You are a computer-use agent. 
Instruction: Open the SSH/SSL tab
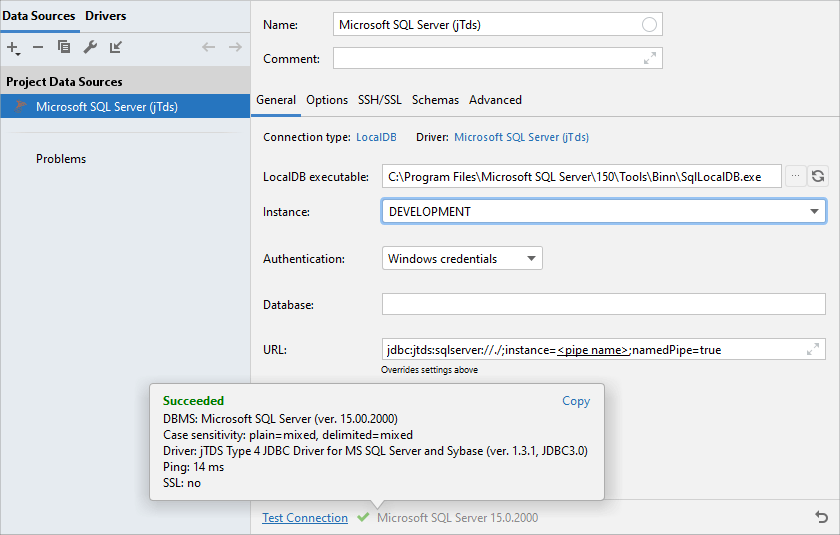click(380, 100)
